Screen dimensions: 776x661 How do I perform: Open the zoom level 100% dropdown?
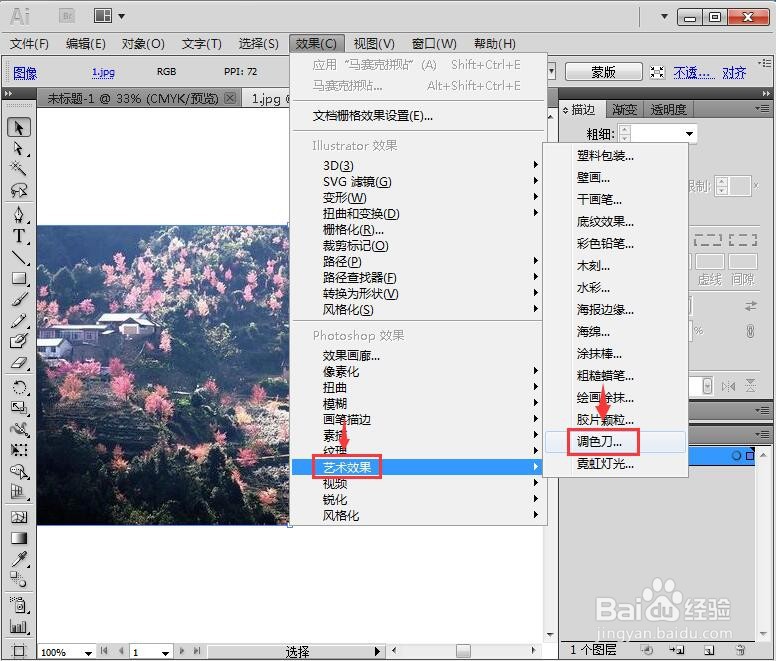click(88, 653)
